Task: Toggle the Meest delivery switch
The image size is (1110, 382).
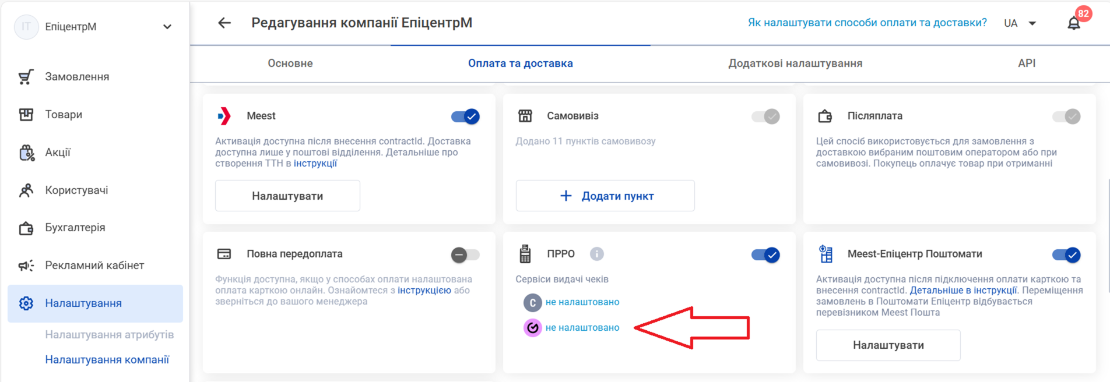Action: [x=465, y=117]
